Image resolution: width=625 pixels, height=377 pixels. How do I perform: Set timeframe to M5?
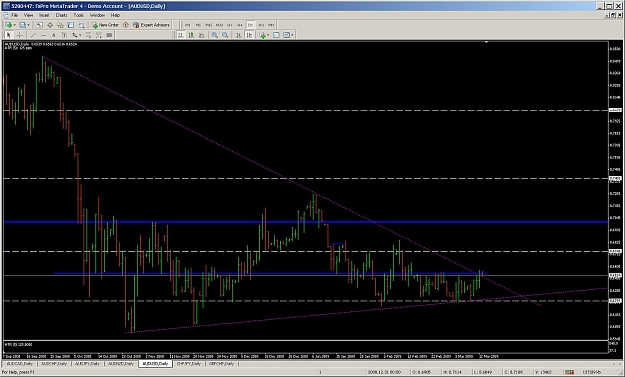coord(198,25)
